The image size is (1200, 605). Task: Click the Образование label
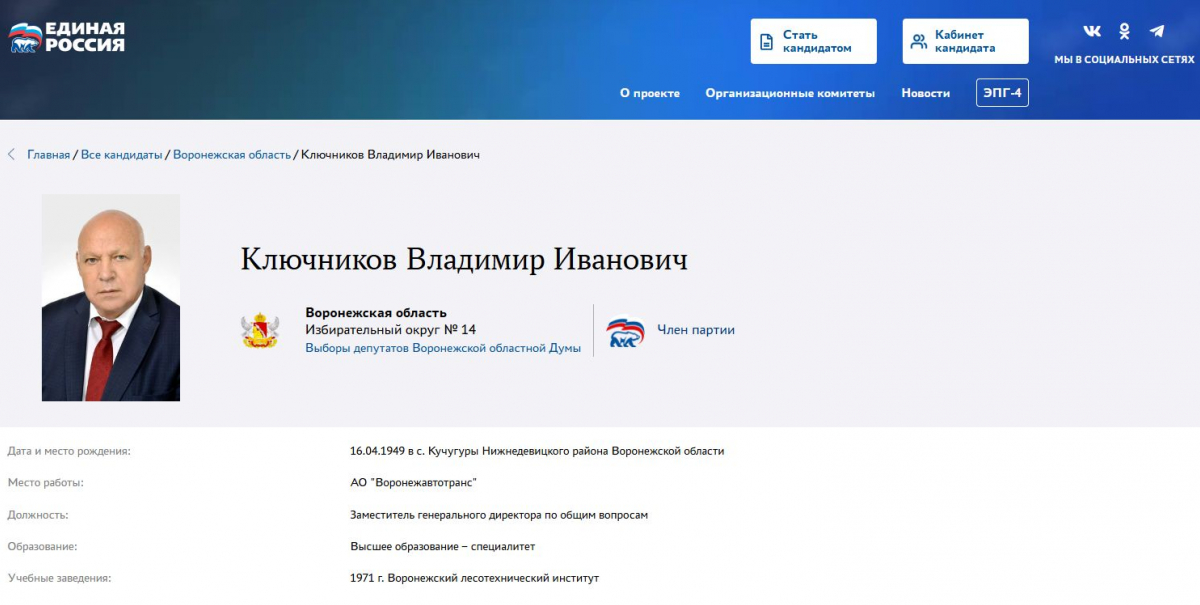[42, 547]
